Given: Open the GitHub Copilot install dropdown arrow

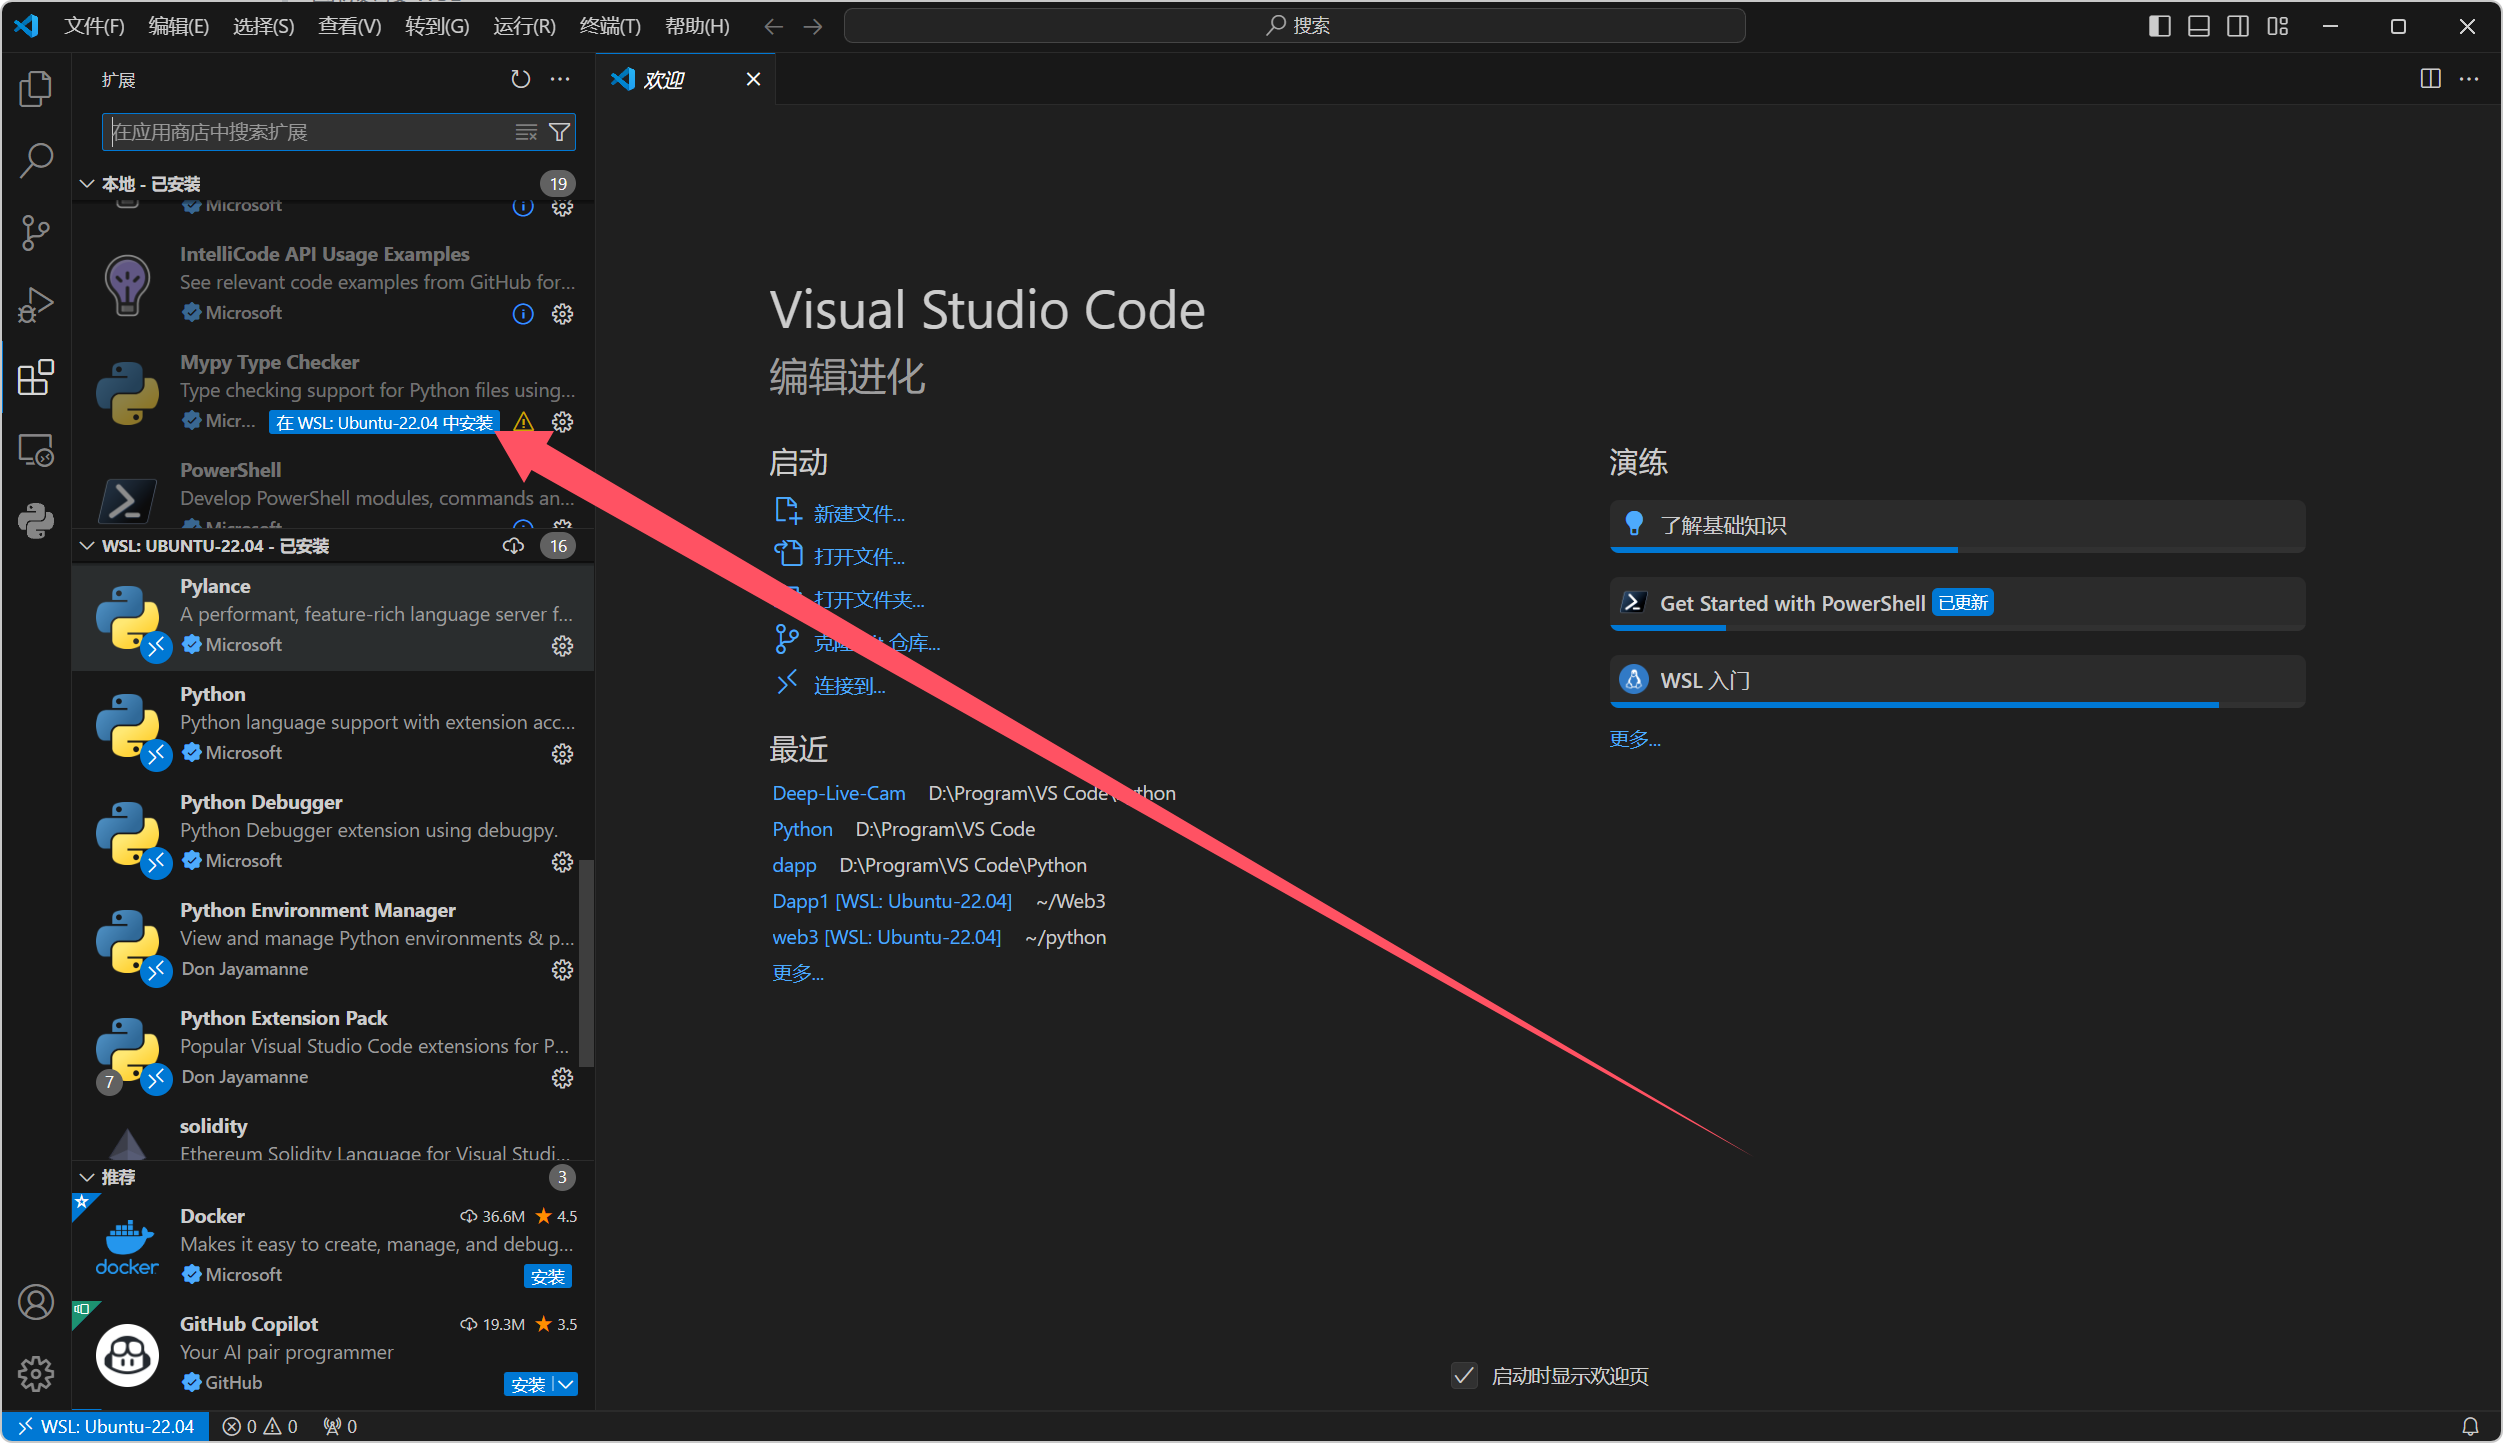Looking at the screenshot, I should tap(566, 1384).
